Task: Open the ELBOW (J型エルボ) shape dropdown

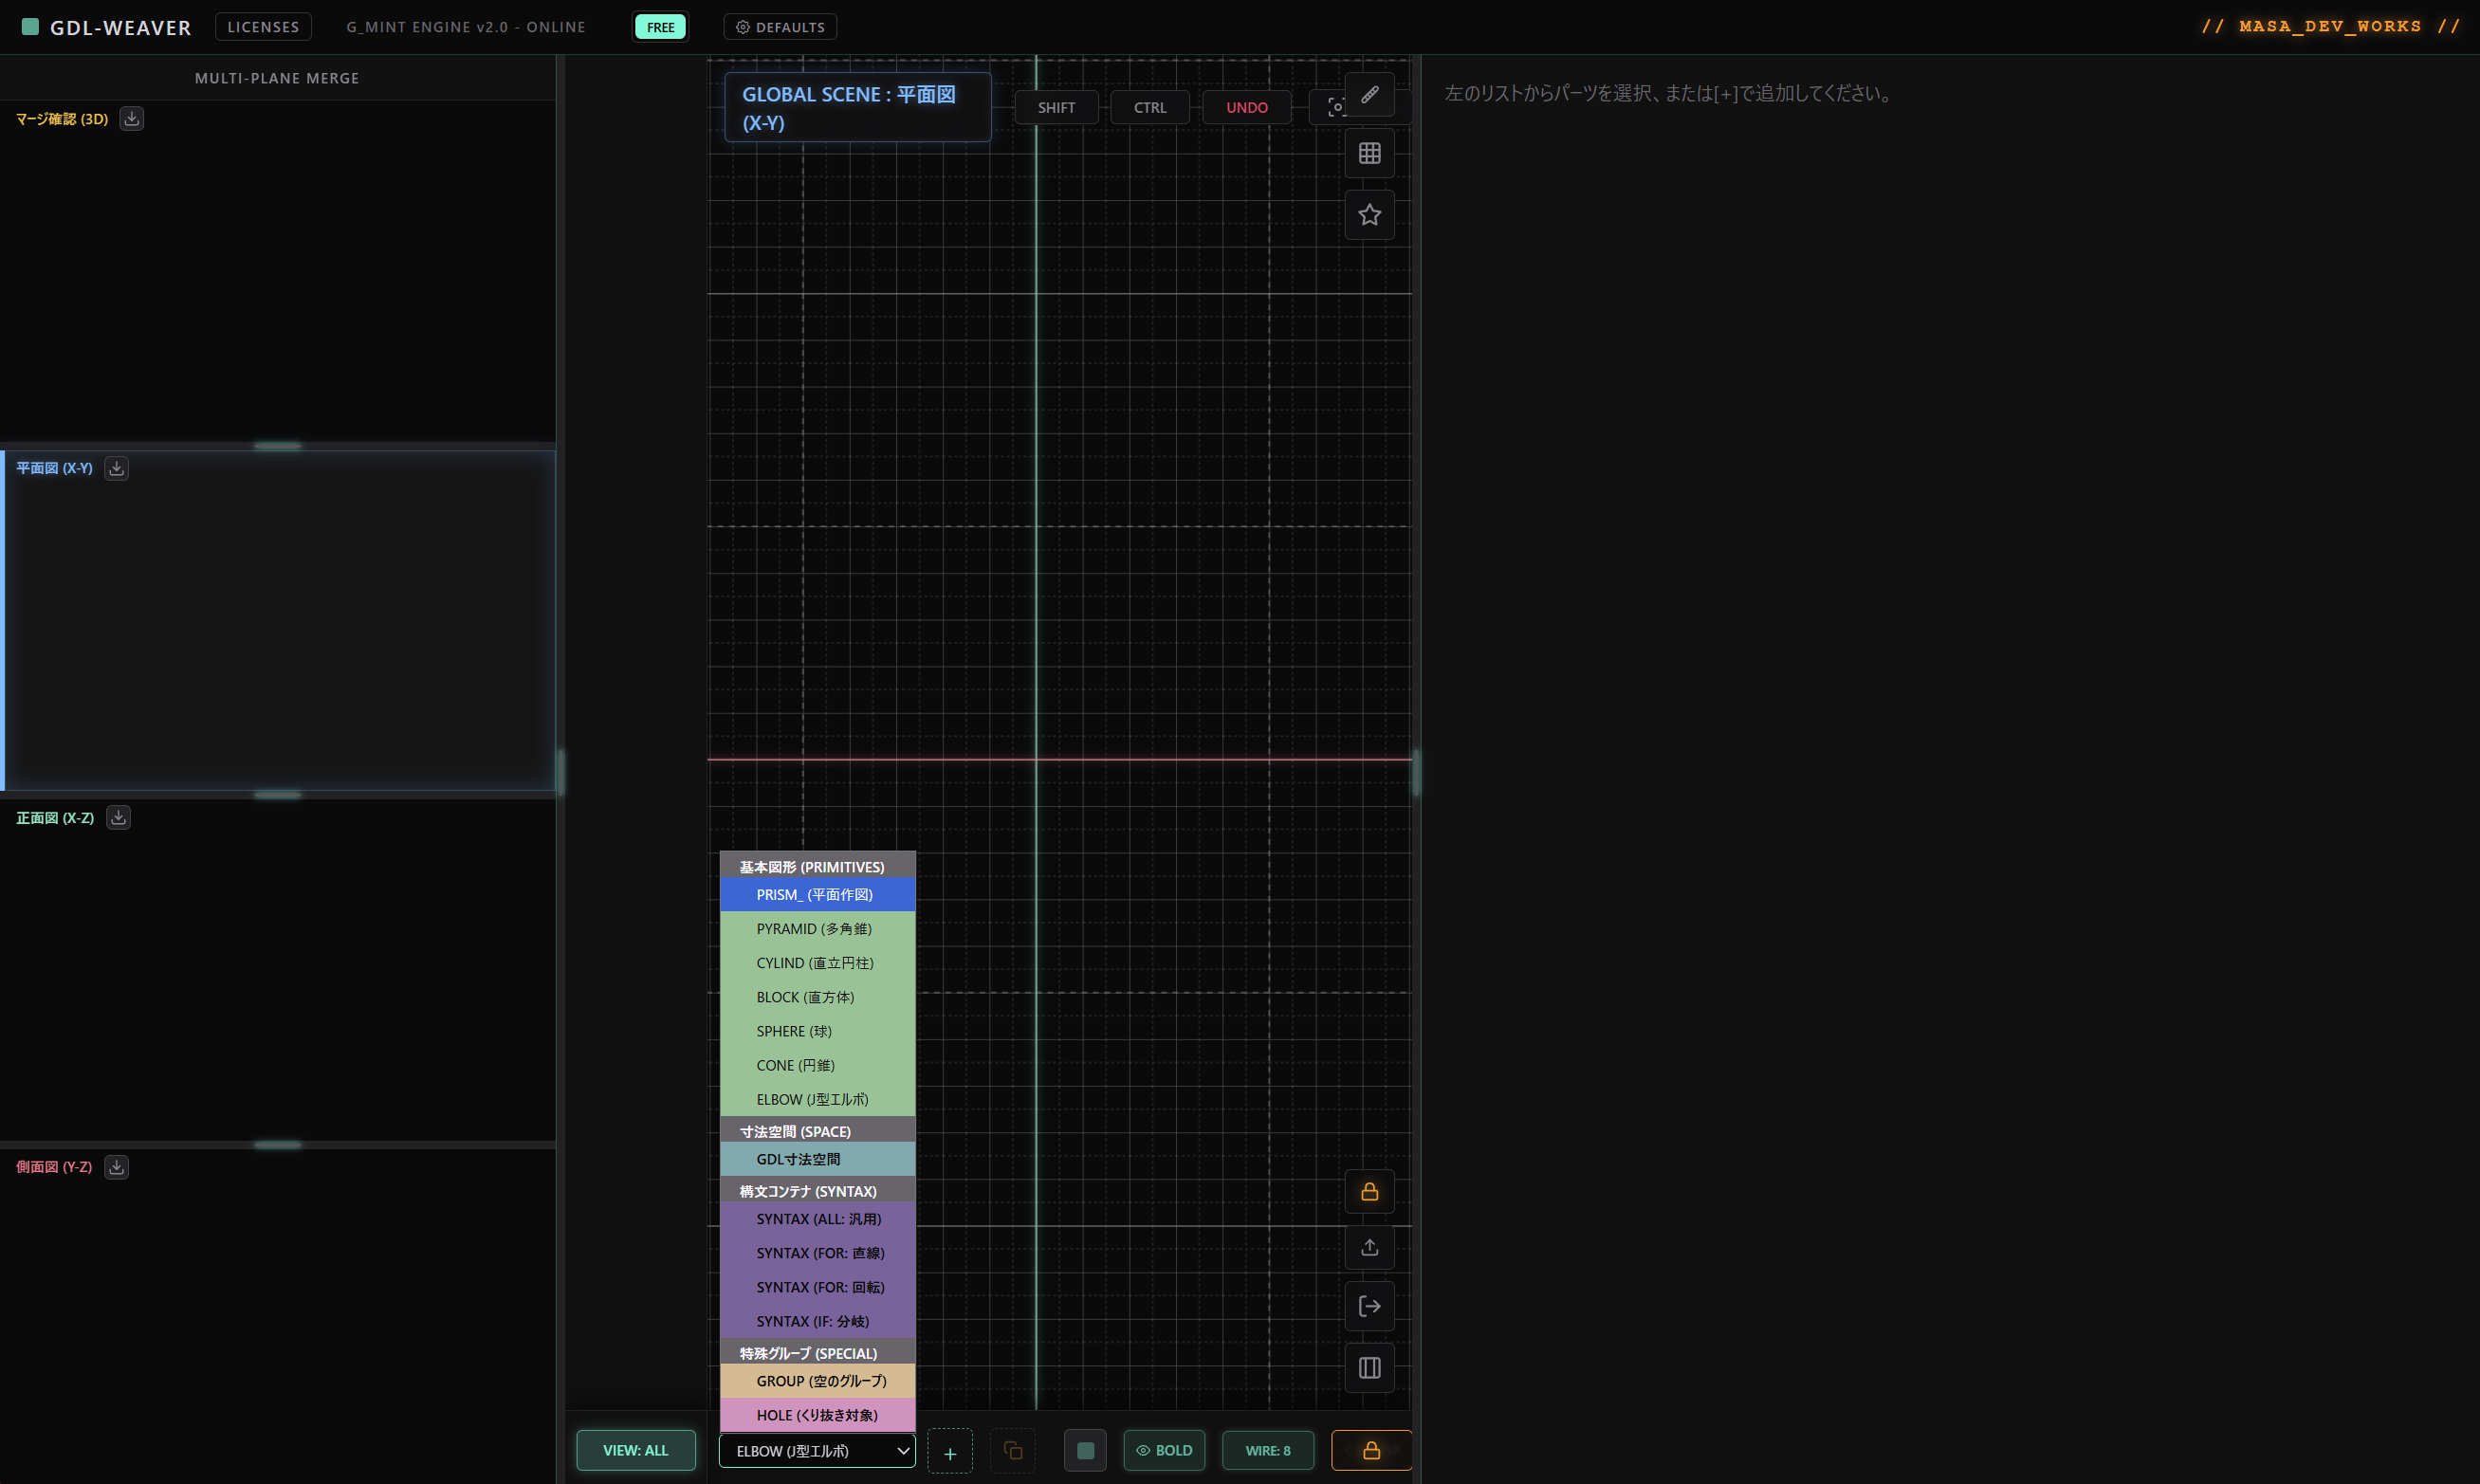Action: (x=817, y=1450)
